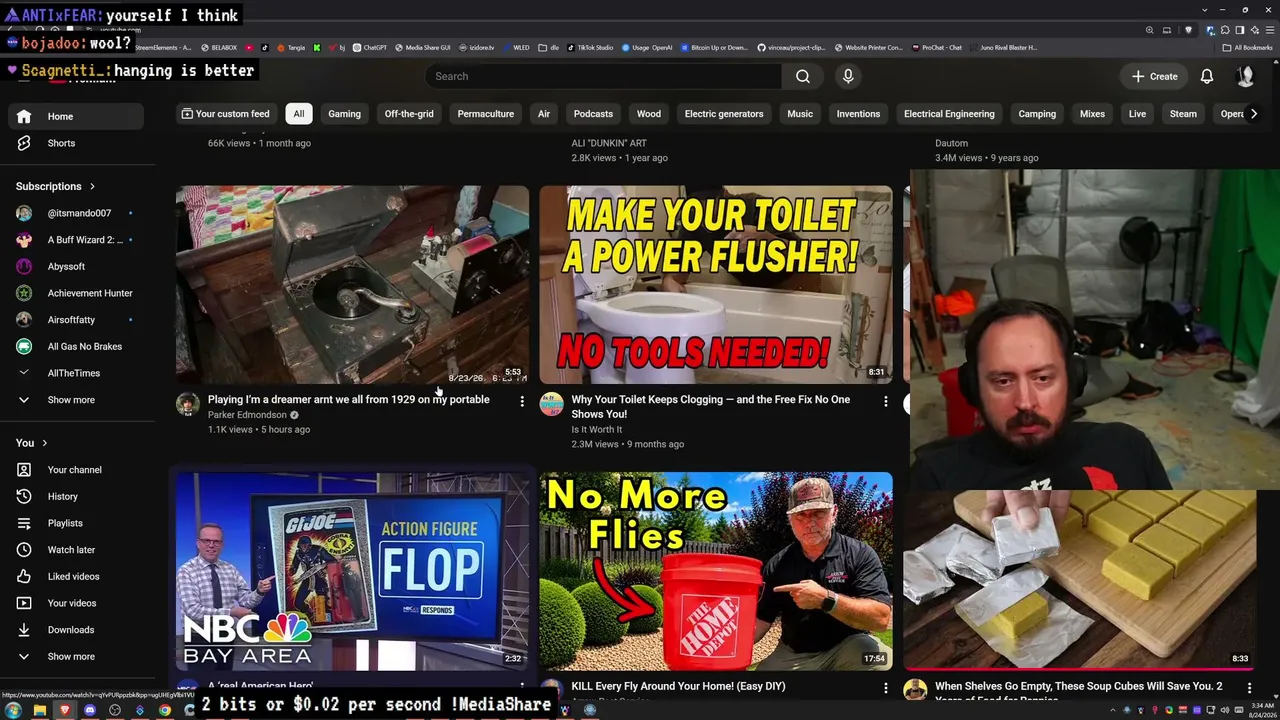This screenshot has height=720, width=1280.
Task: Play the GI Joe Action Figure Flop thumbnail
Action: pyautogui.click(x=353, y=571)
